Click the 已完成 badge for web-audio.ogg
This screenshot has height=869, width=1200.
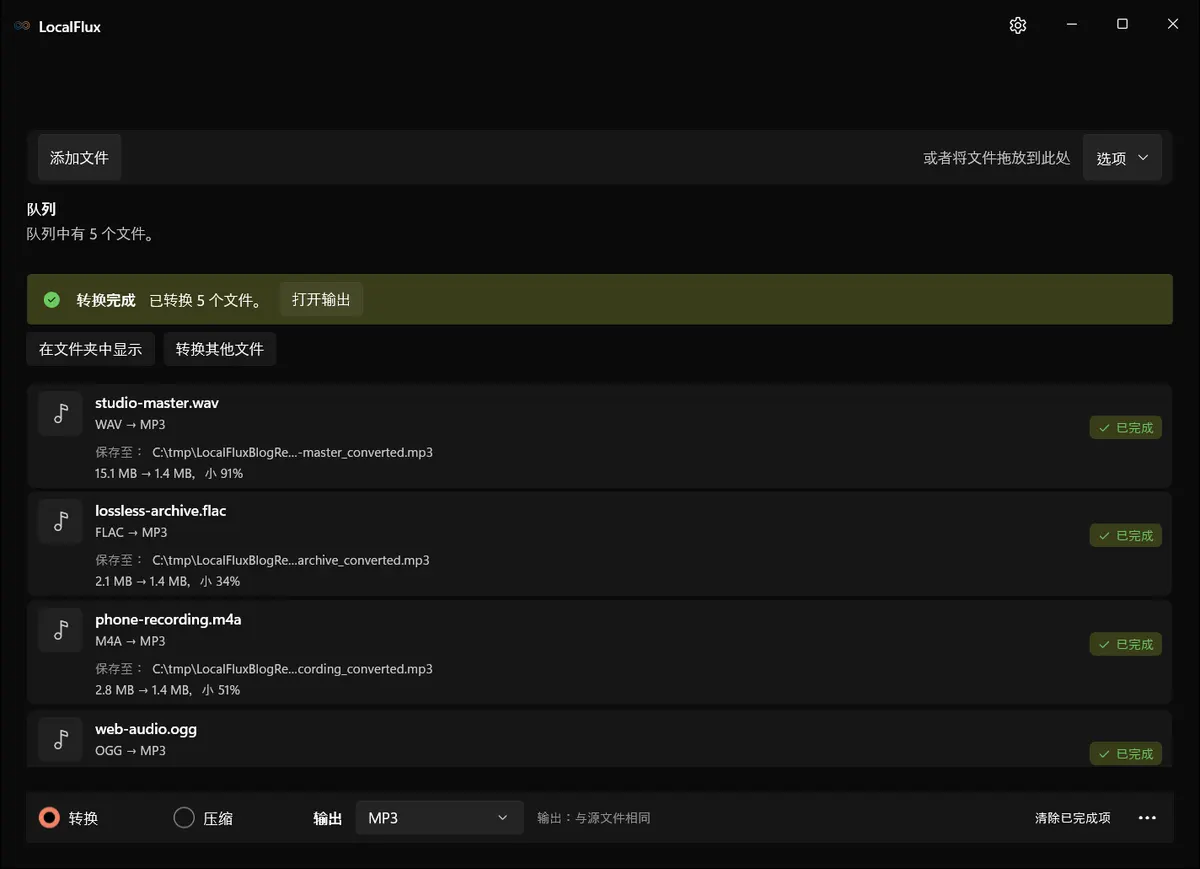pos(1126,754)
